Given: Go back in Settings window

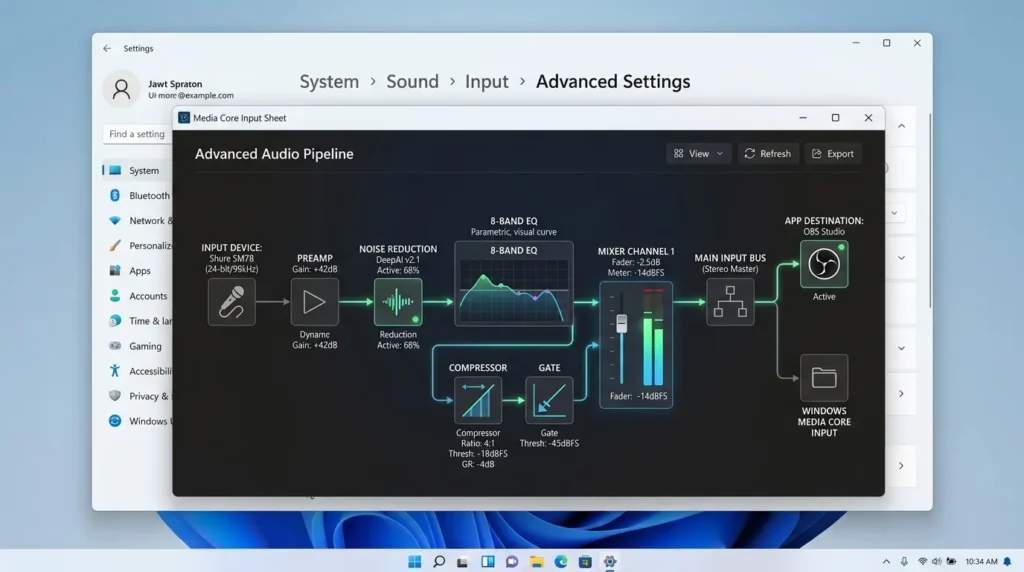Looking at the screenshot, I should click(x=107, y=48).
